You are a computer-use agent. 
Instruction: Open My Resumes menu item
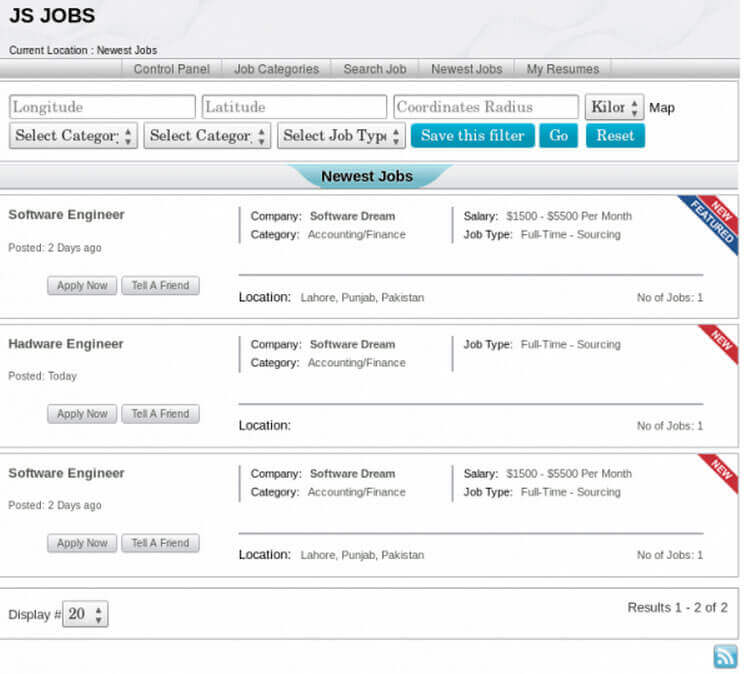pyautogui.click(x=563, y=69)
